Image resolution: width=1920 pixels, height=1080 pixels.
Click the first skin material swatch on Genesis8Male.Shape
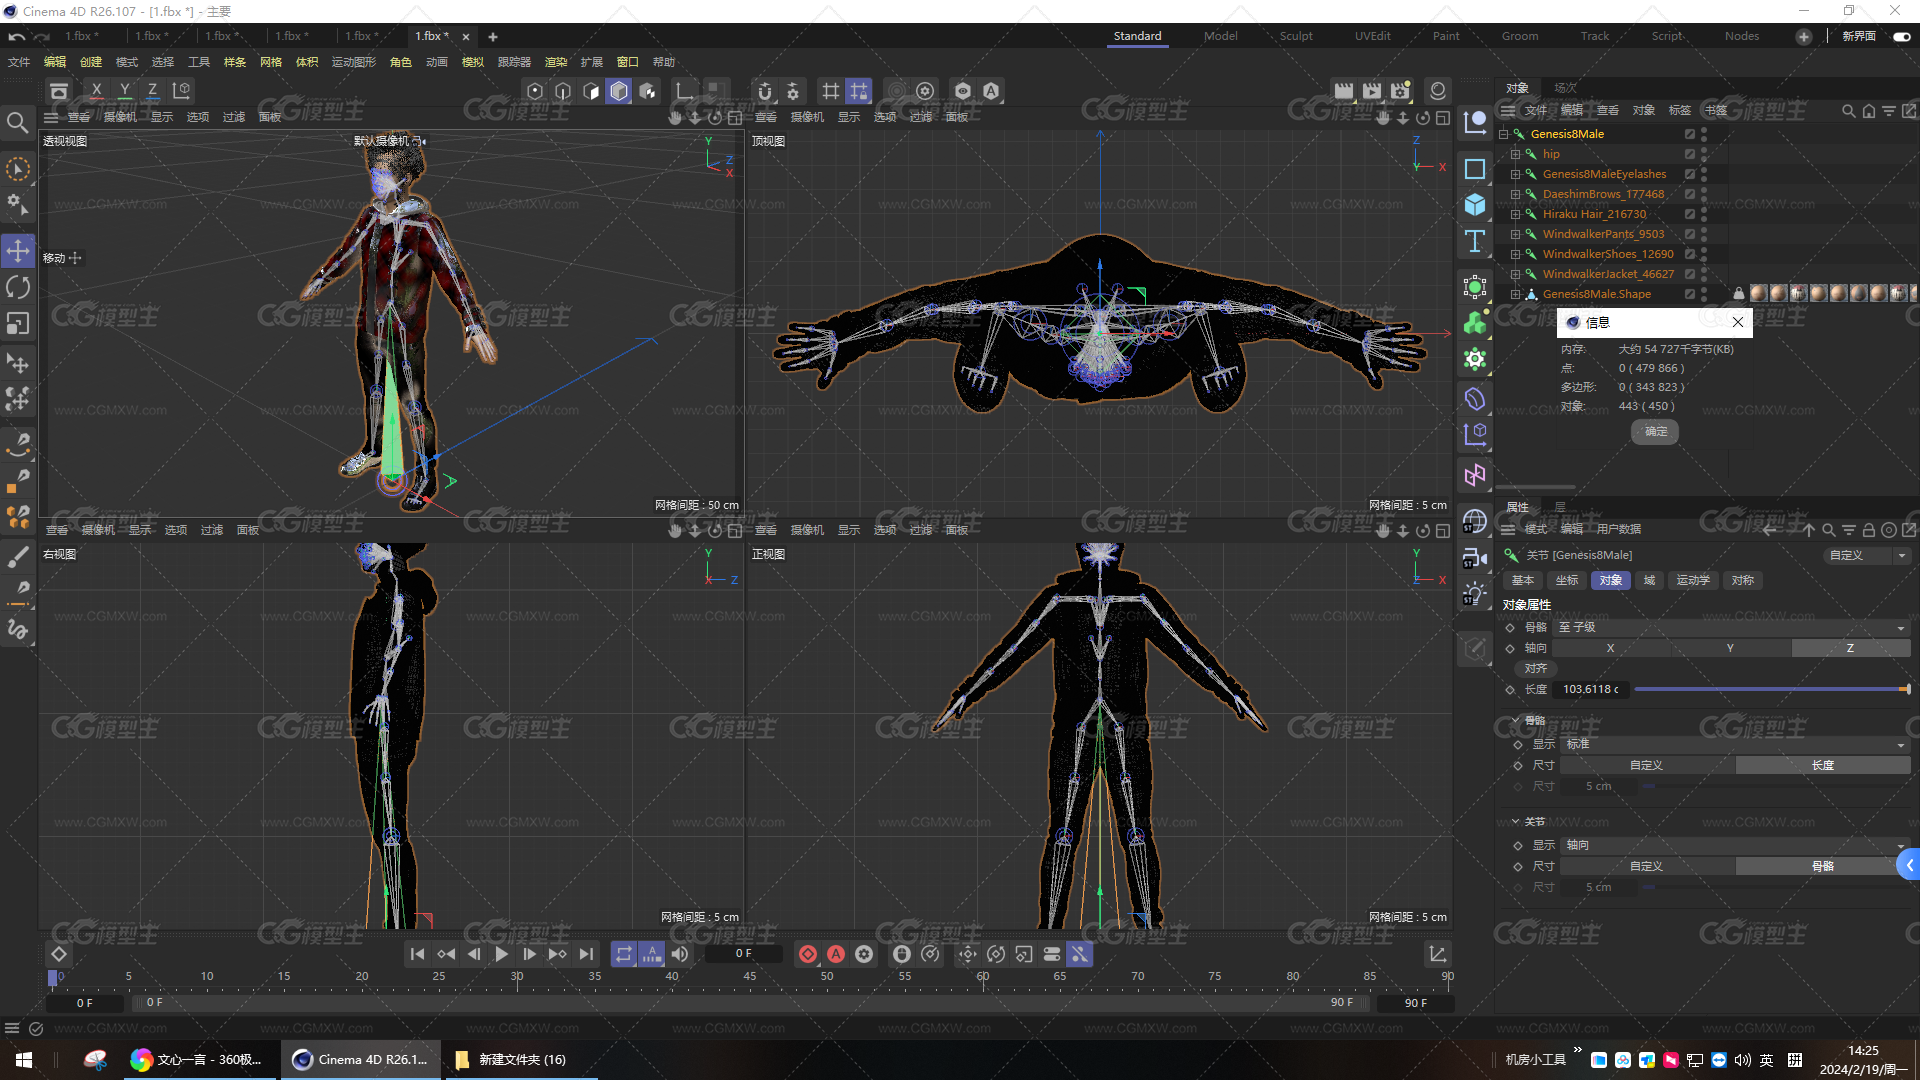click(x=1758, y=294)
